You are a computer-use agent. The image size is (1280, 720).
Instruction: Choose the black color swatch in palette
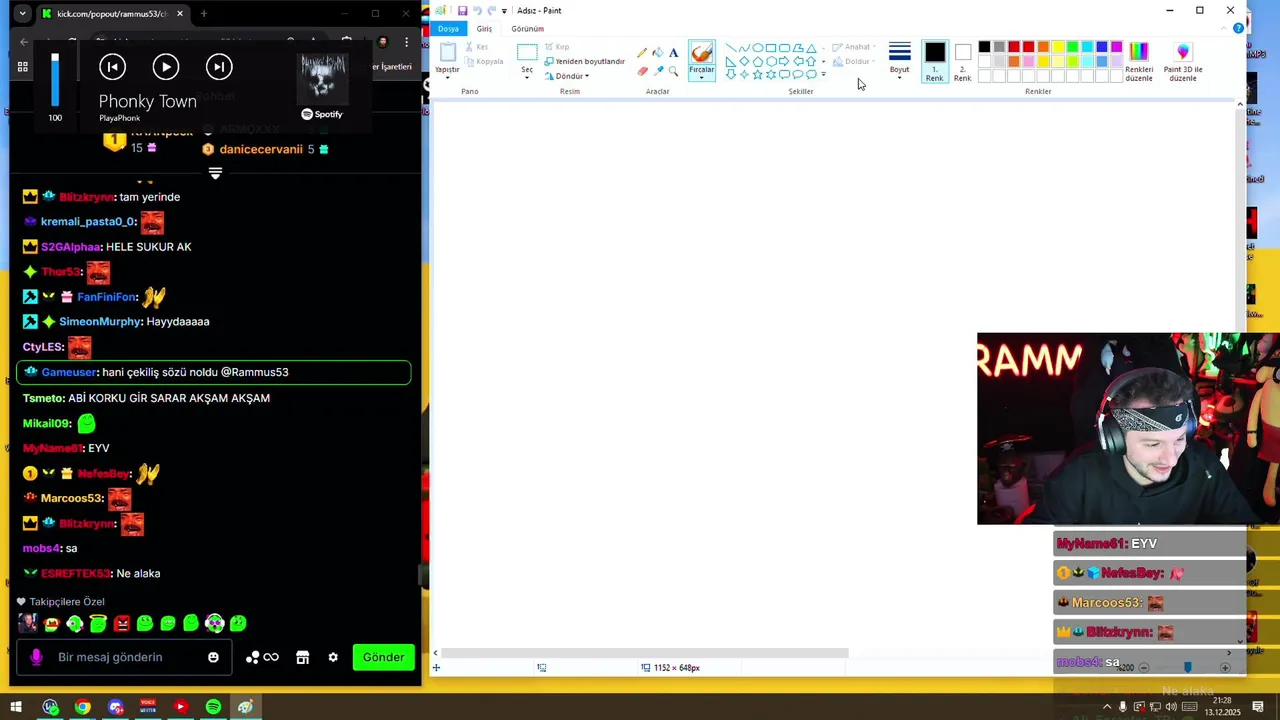984,47
